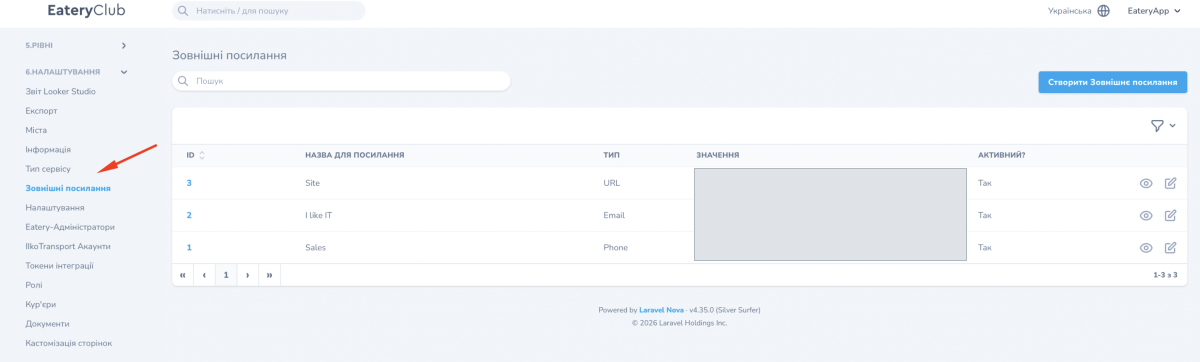Edit the I like IT row
1200x362 pixels.
click(x=1171, y=215)
